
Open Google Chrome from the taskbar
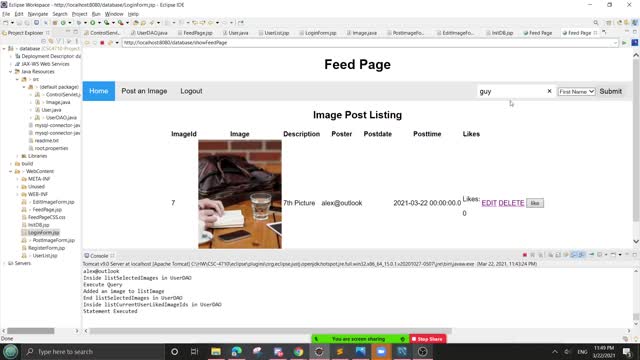point(298,351)
